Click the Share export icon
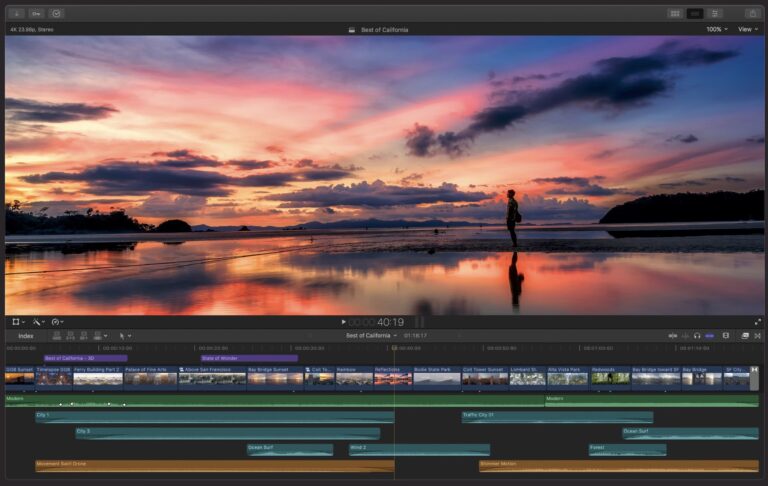Screen dimensions: 768x486 coord(752,13)
